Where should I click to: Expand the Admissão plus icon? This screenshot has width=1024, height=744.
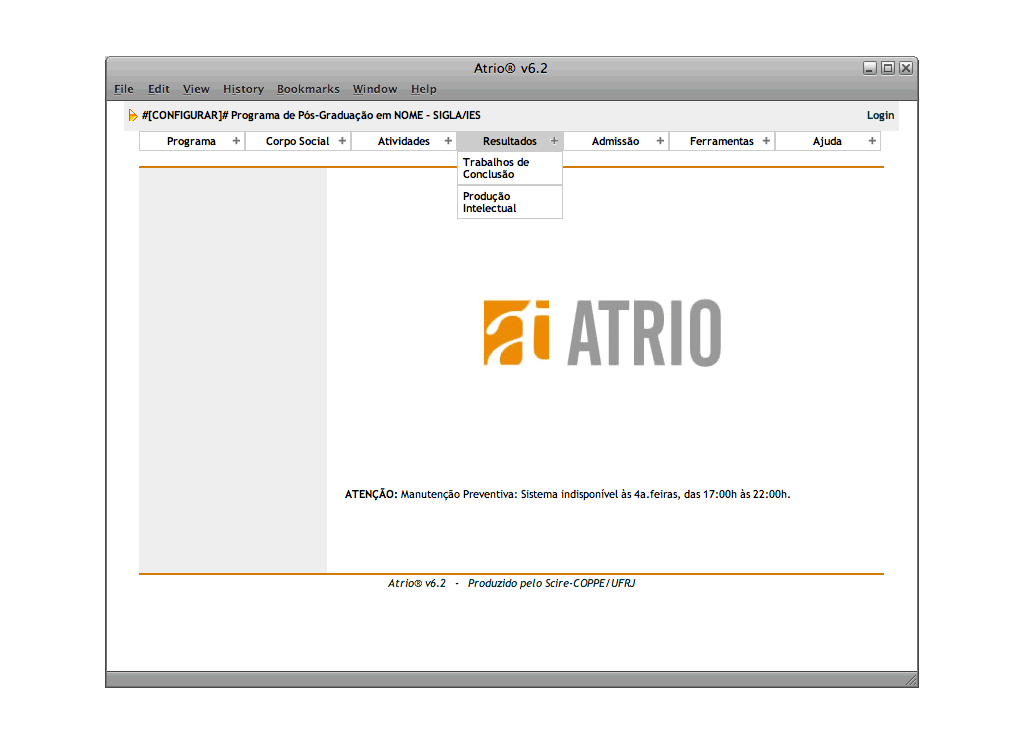[660, 141]
